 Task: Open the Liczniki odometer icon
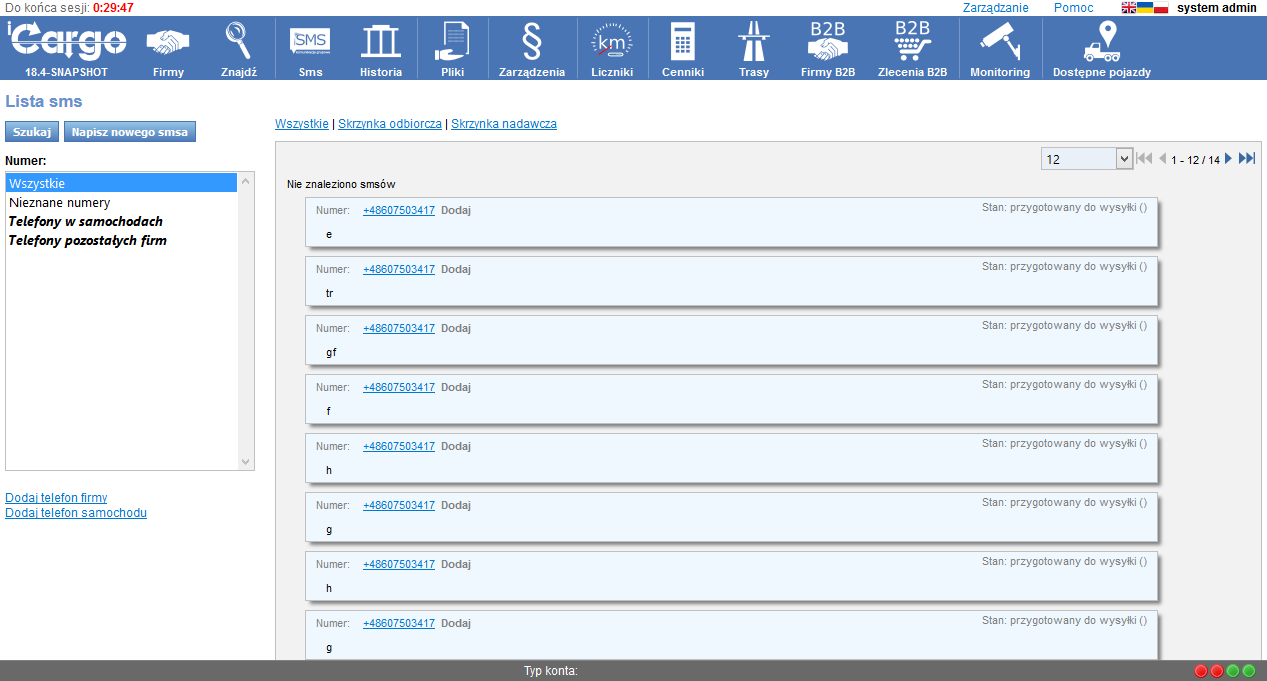tap(612, 43)
